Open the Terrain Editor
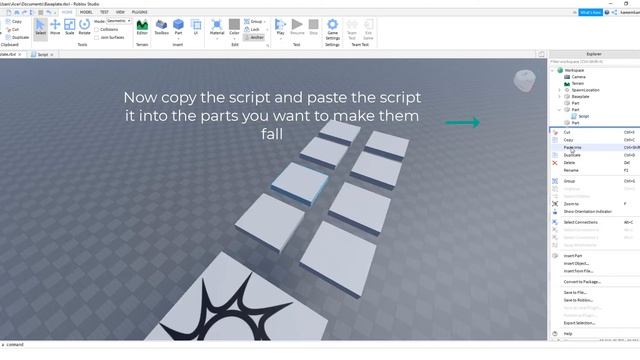Image resolution: width=640 pixels, height=360 pixels. [x=142, y=27]
